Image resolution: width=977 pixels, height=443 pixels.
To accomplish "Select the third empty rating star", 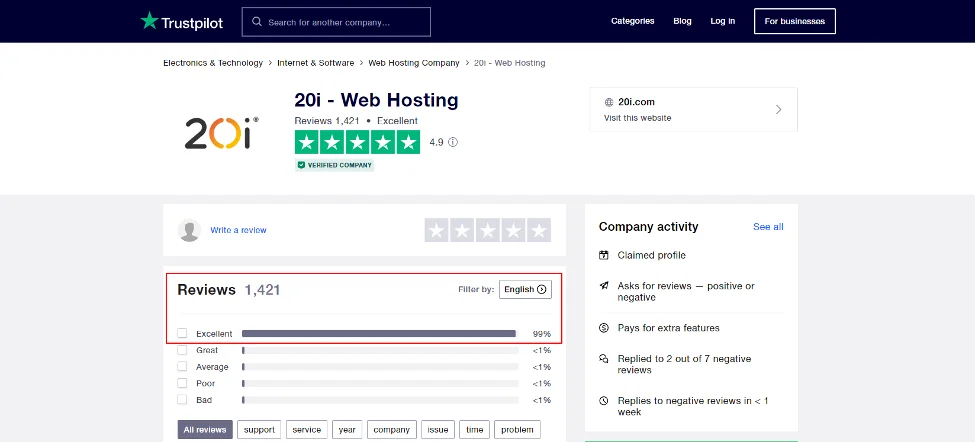I will coord(488,231).
